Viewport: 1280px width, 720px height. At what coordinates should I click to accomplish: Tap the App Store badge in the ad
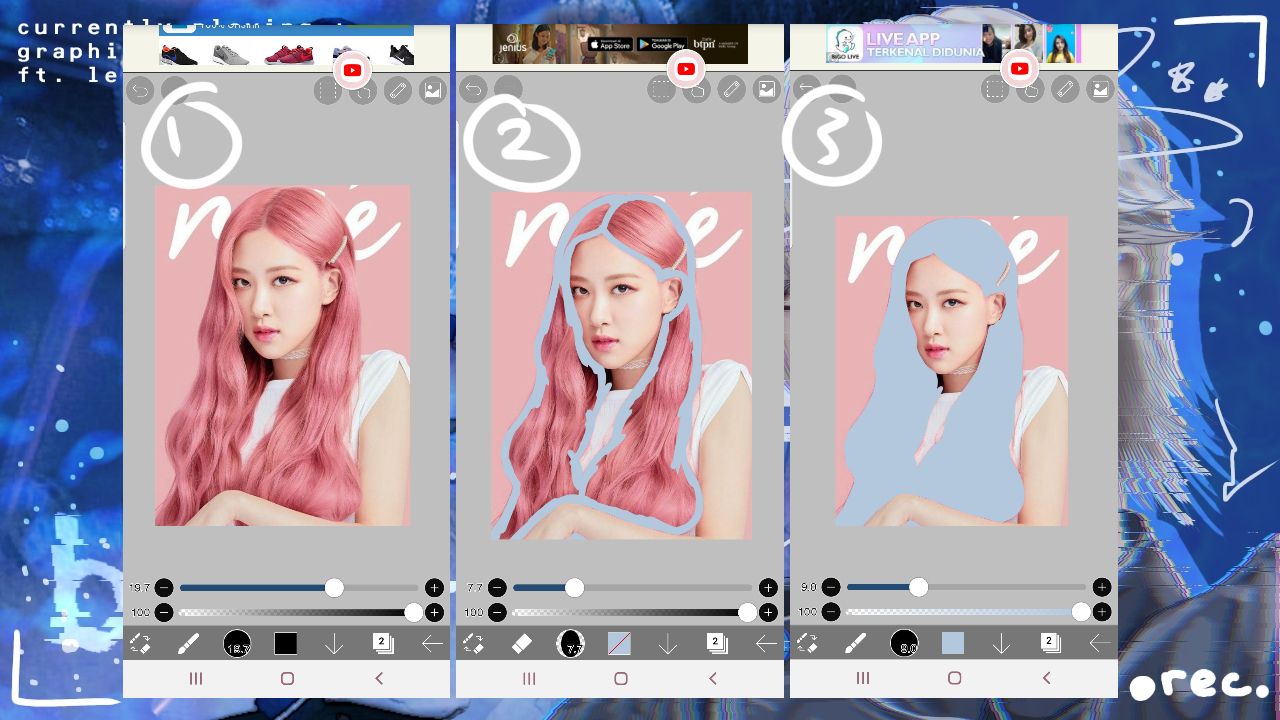coord(608,45)
